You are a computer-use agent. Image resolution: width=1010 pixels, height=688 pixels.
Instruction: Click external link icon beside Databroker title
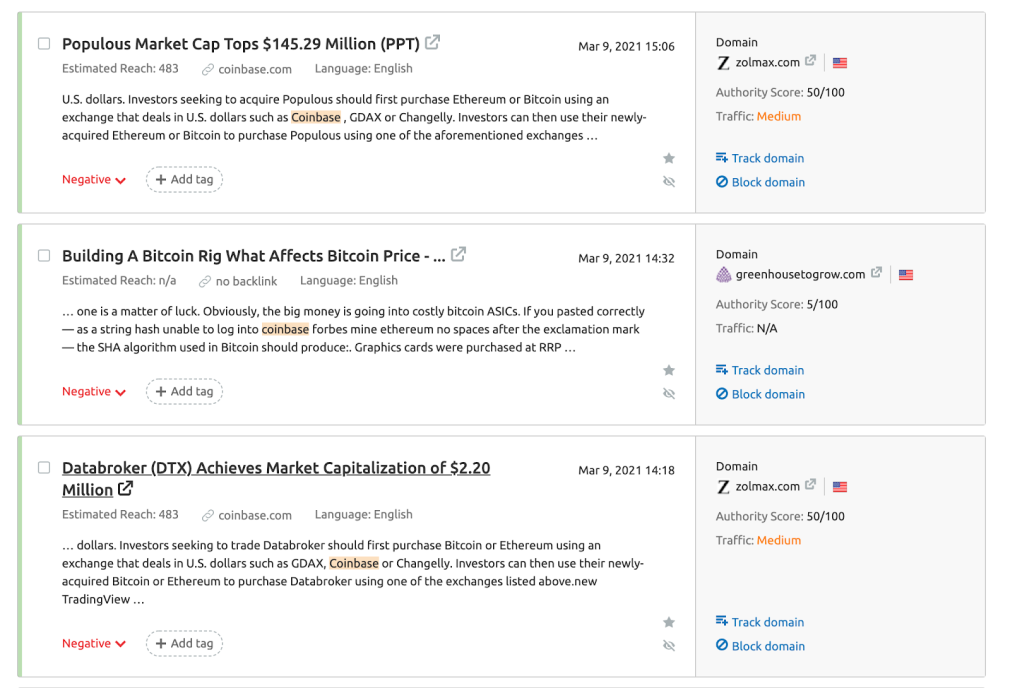126,489
